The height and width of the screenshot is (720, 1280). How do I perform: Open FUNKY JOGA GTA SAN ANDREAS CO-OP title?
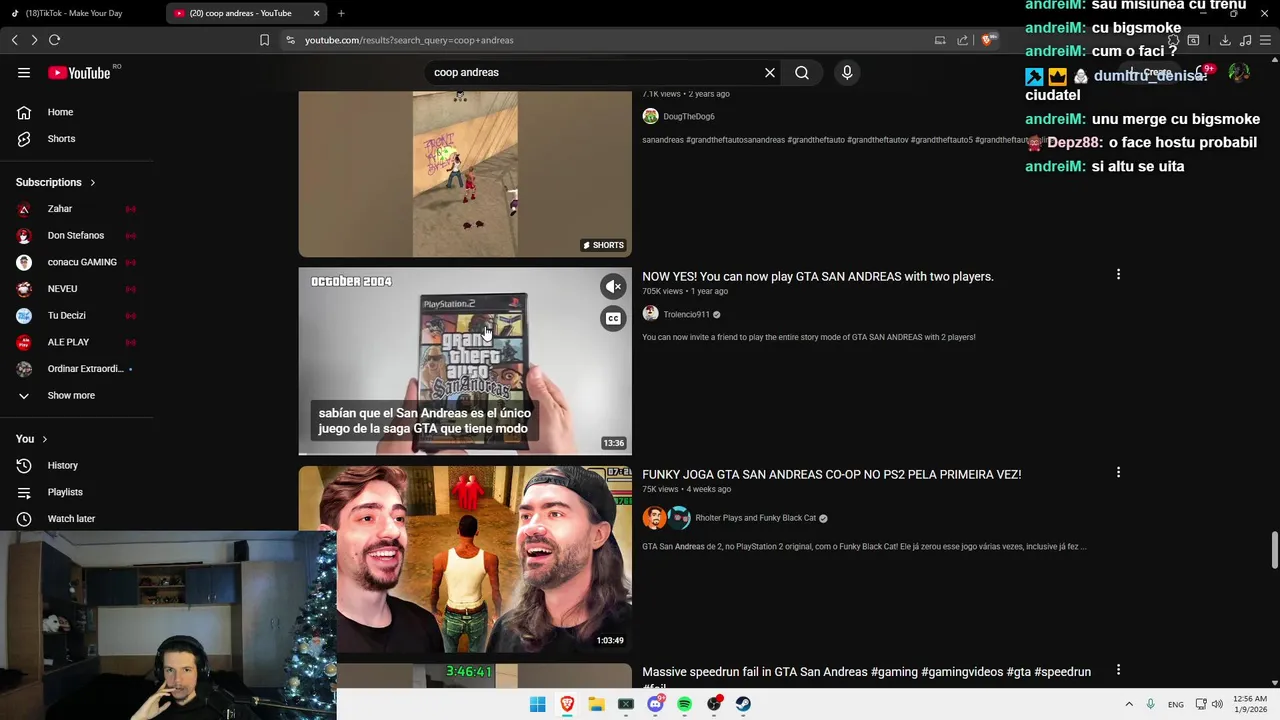point(831,474)
